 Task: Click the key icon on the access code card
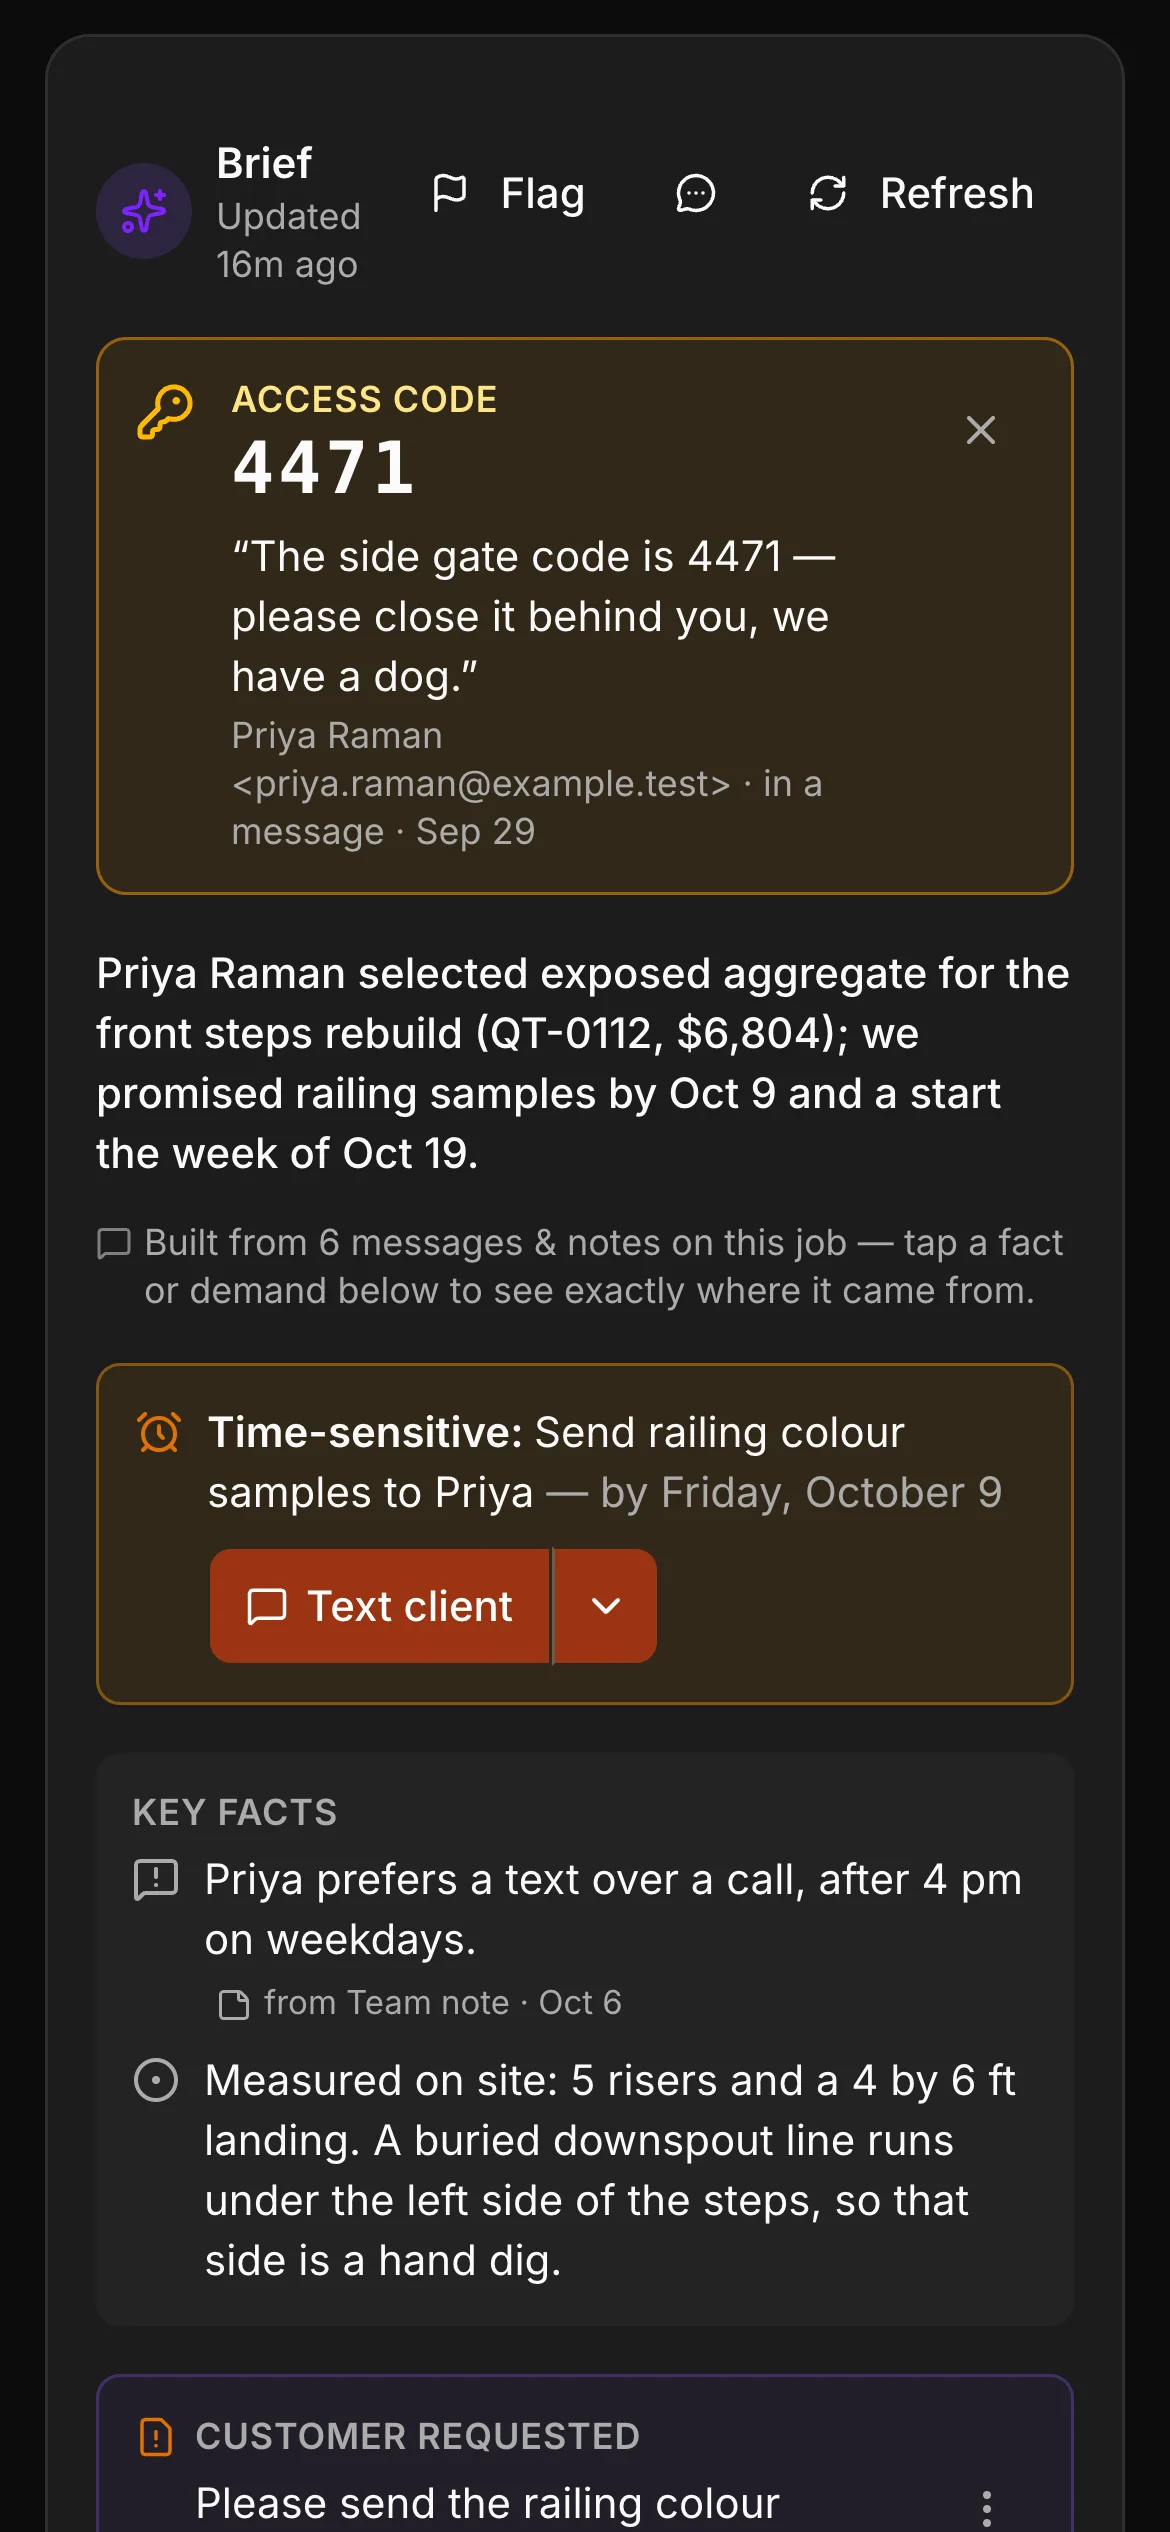pyautogui.click(x=164, y=412)
